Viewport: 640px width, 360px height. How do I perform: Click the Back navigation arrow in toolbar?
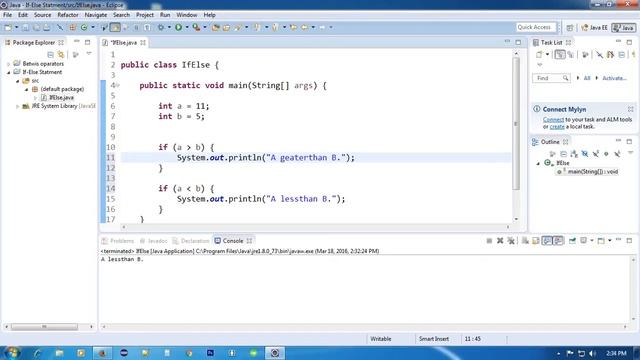[304, 27]
